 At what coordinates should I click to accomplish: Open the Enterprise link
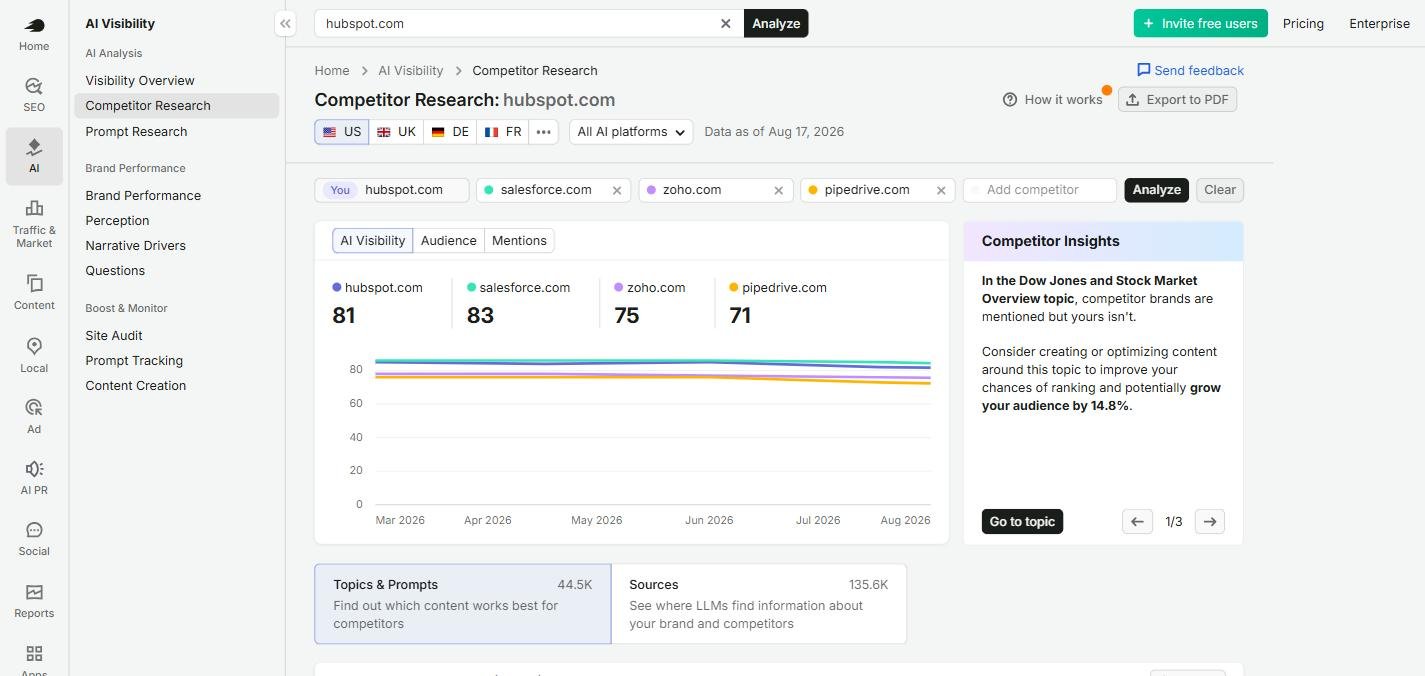1379,23
